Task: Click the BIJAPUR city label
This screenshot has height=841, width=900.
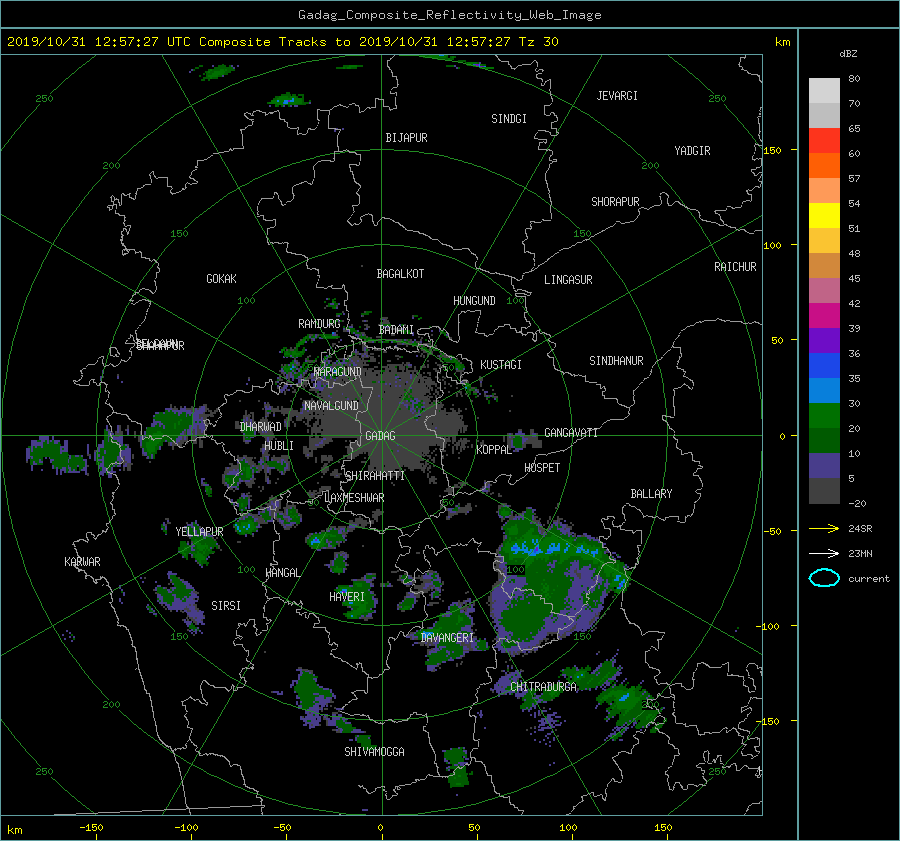Action: 406,138
